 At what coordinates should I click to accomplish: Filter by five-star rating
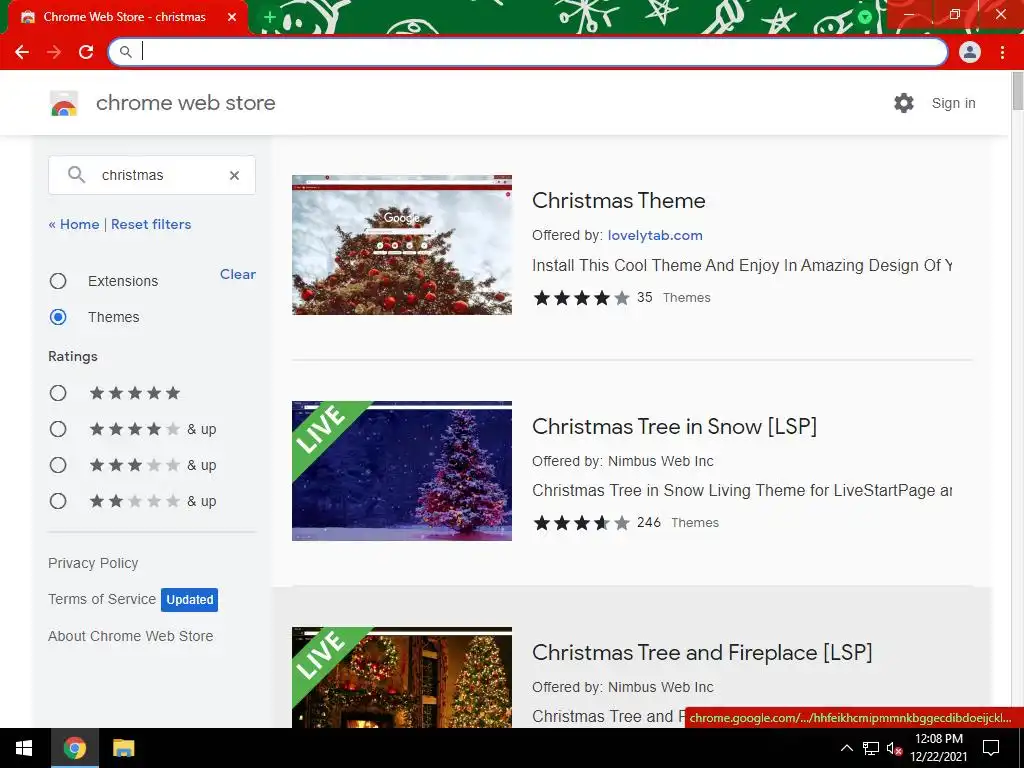58,393
